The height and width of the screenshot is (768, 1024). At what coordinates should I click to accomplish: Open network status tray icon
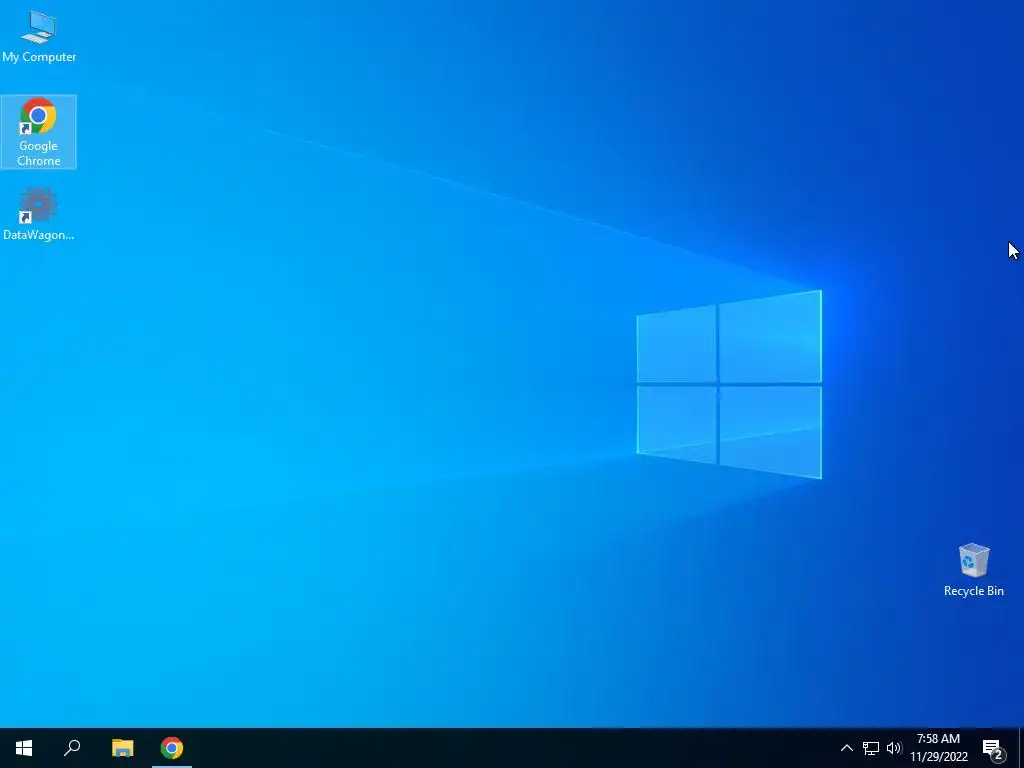pos(871,748)
